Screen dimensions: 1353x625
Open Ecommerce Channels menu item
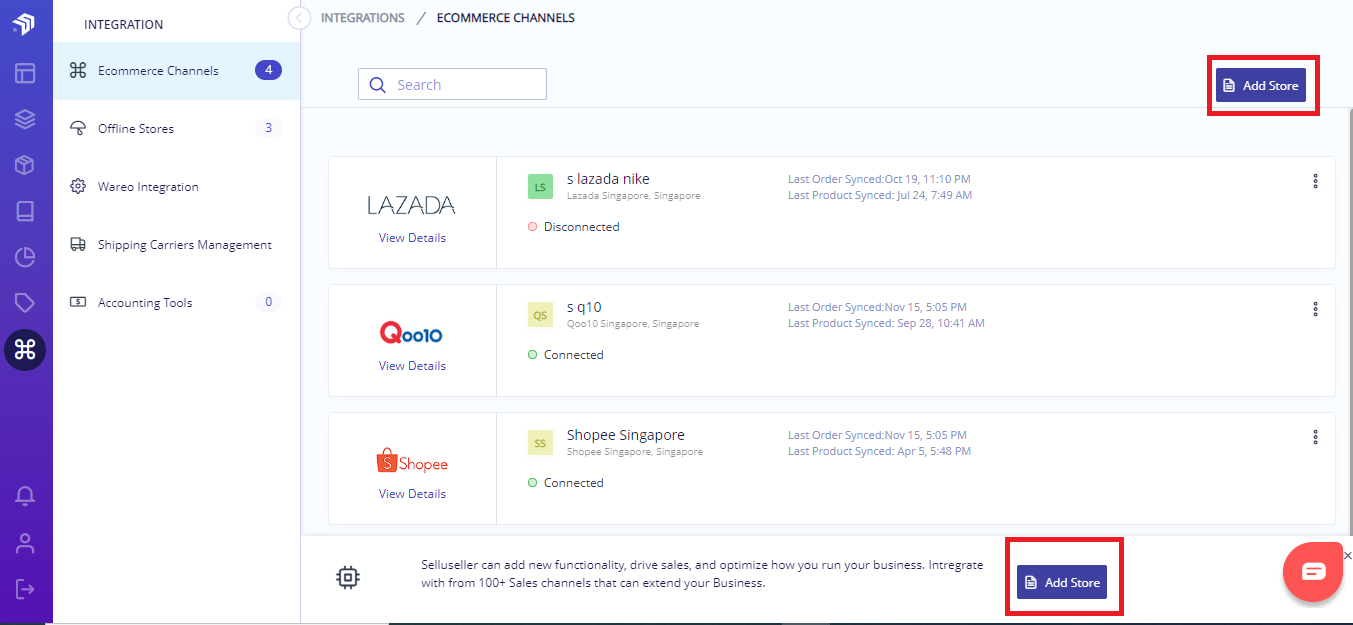(x=176, y=71)
